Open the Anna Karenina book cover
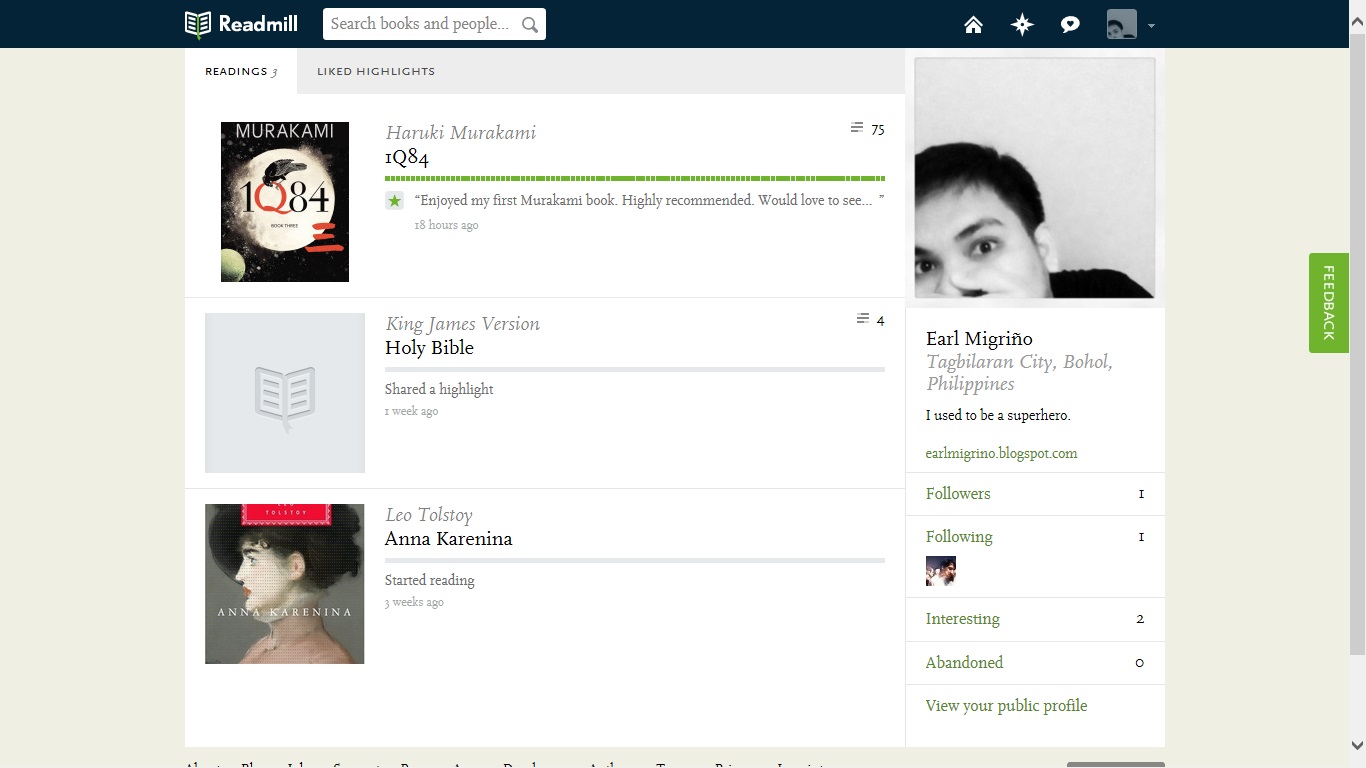The height and width of the screenshot is (768, 1366). coord(285,584)
